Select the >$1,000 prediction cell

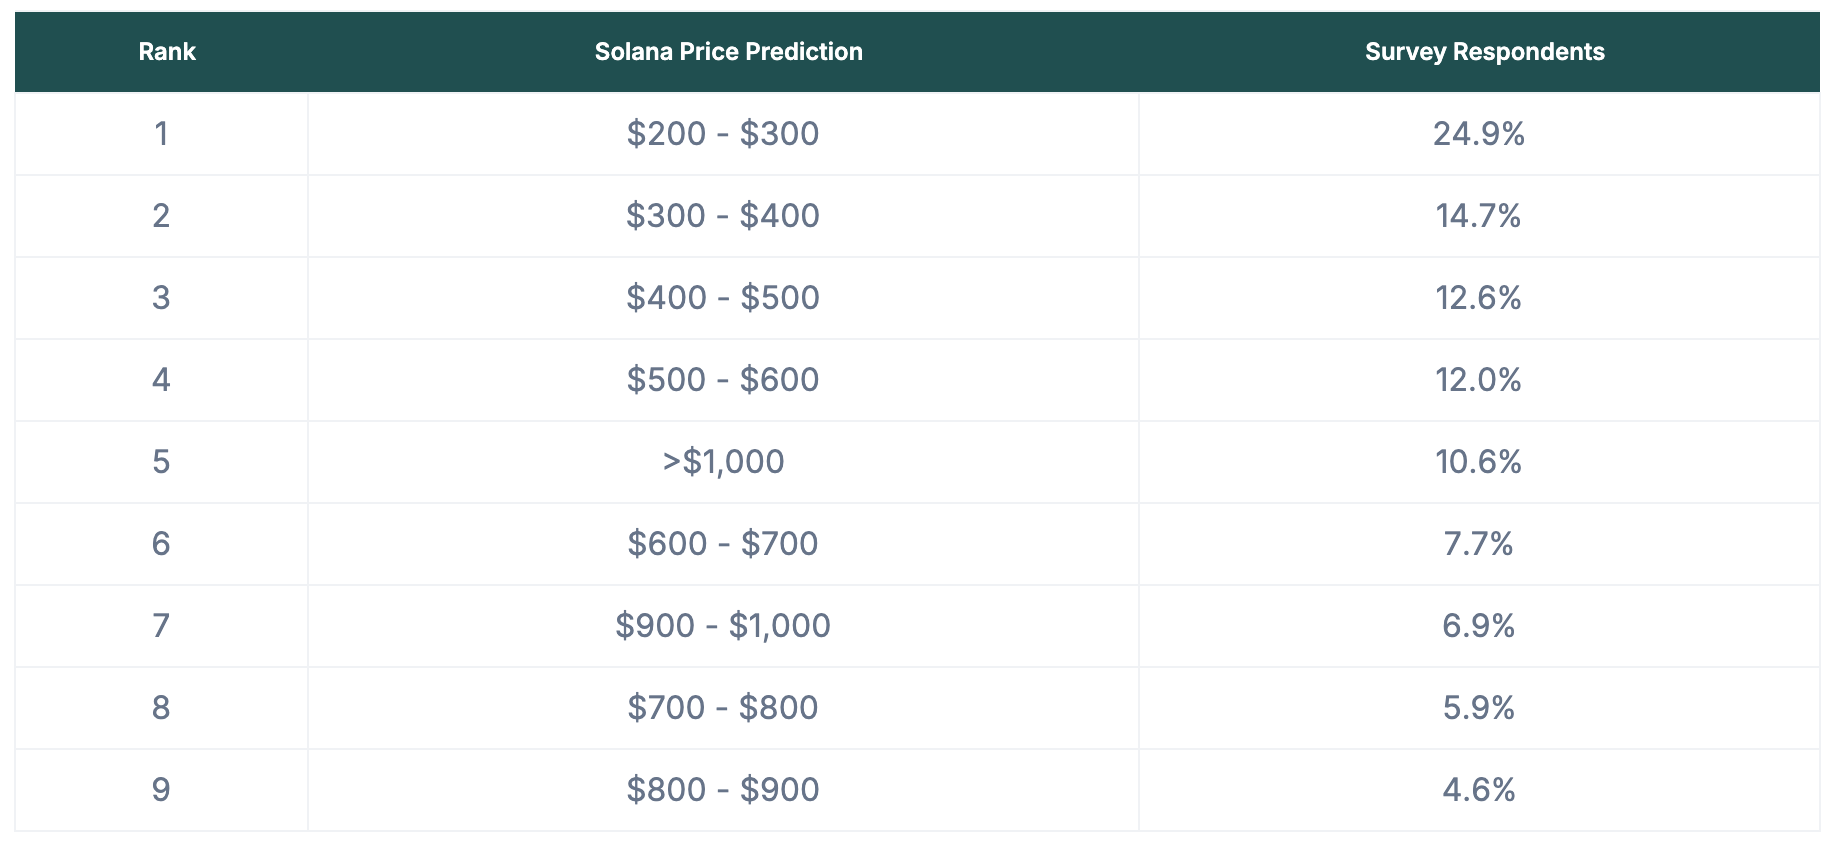point(723,462)
